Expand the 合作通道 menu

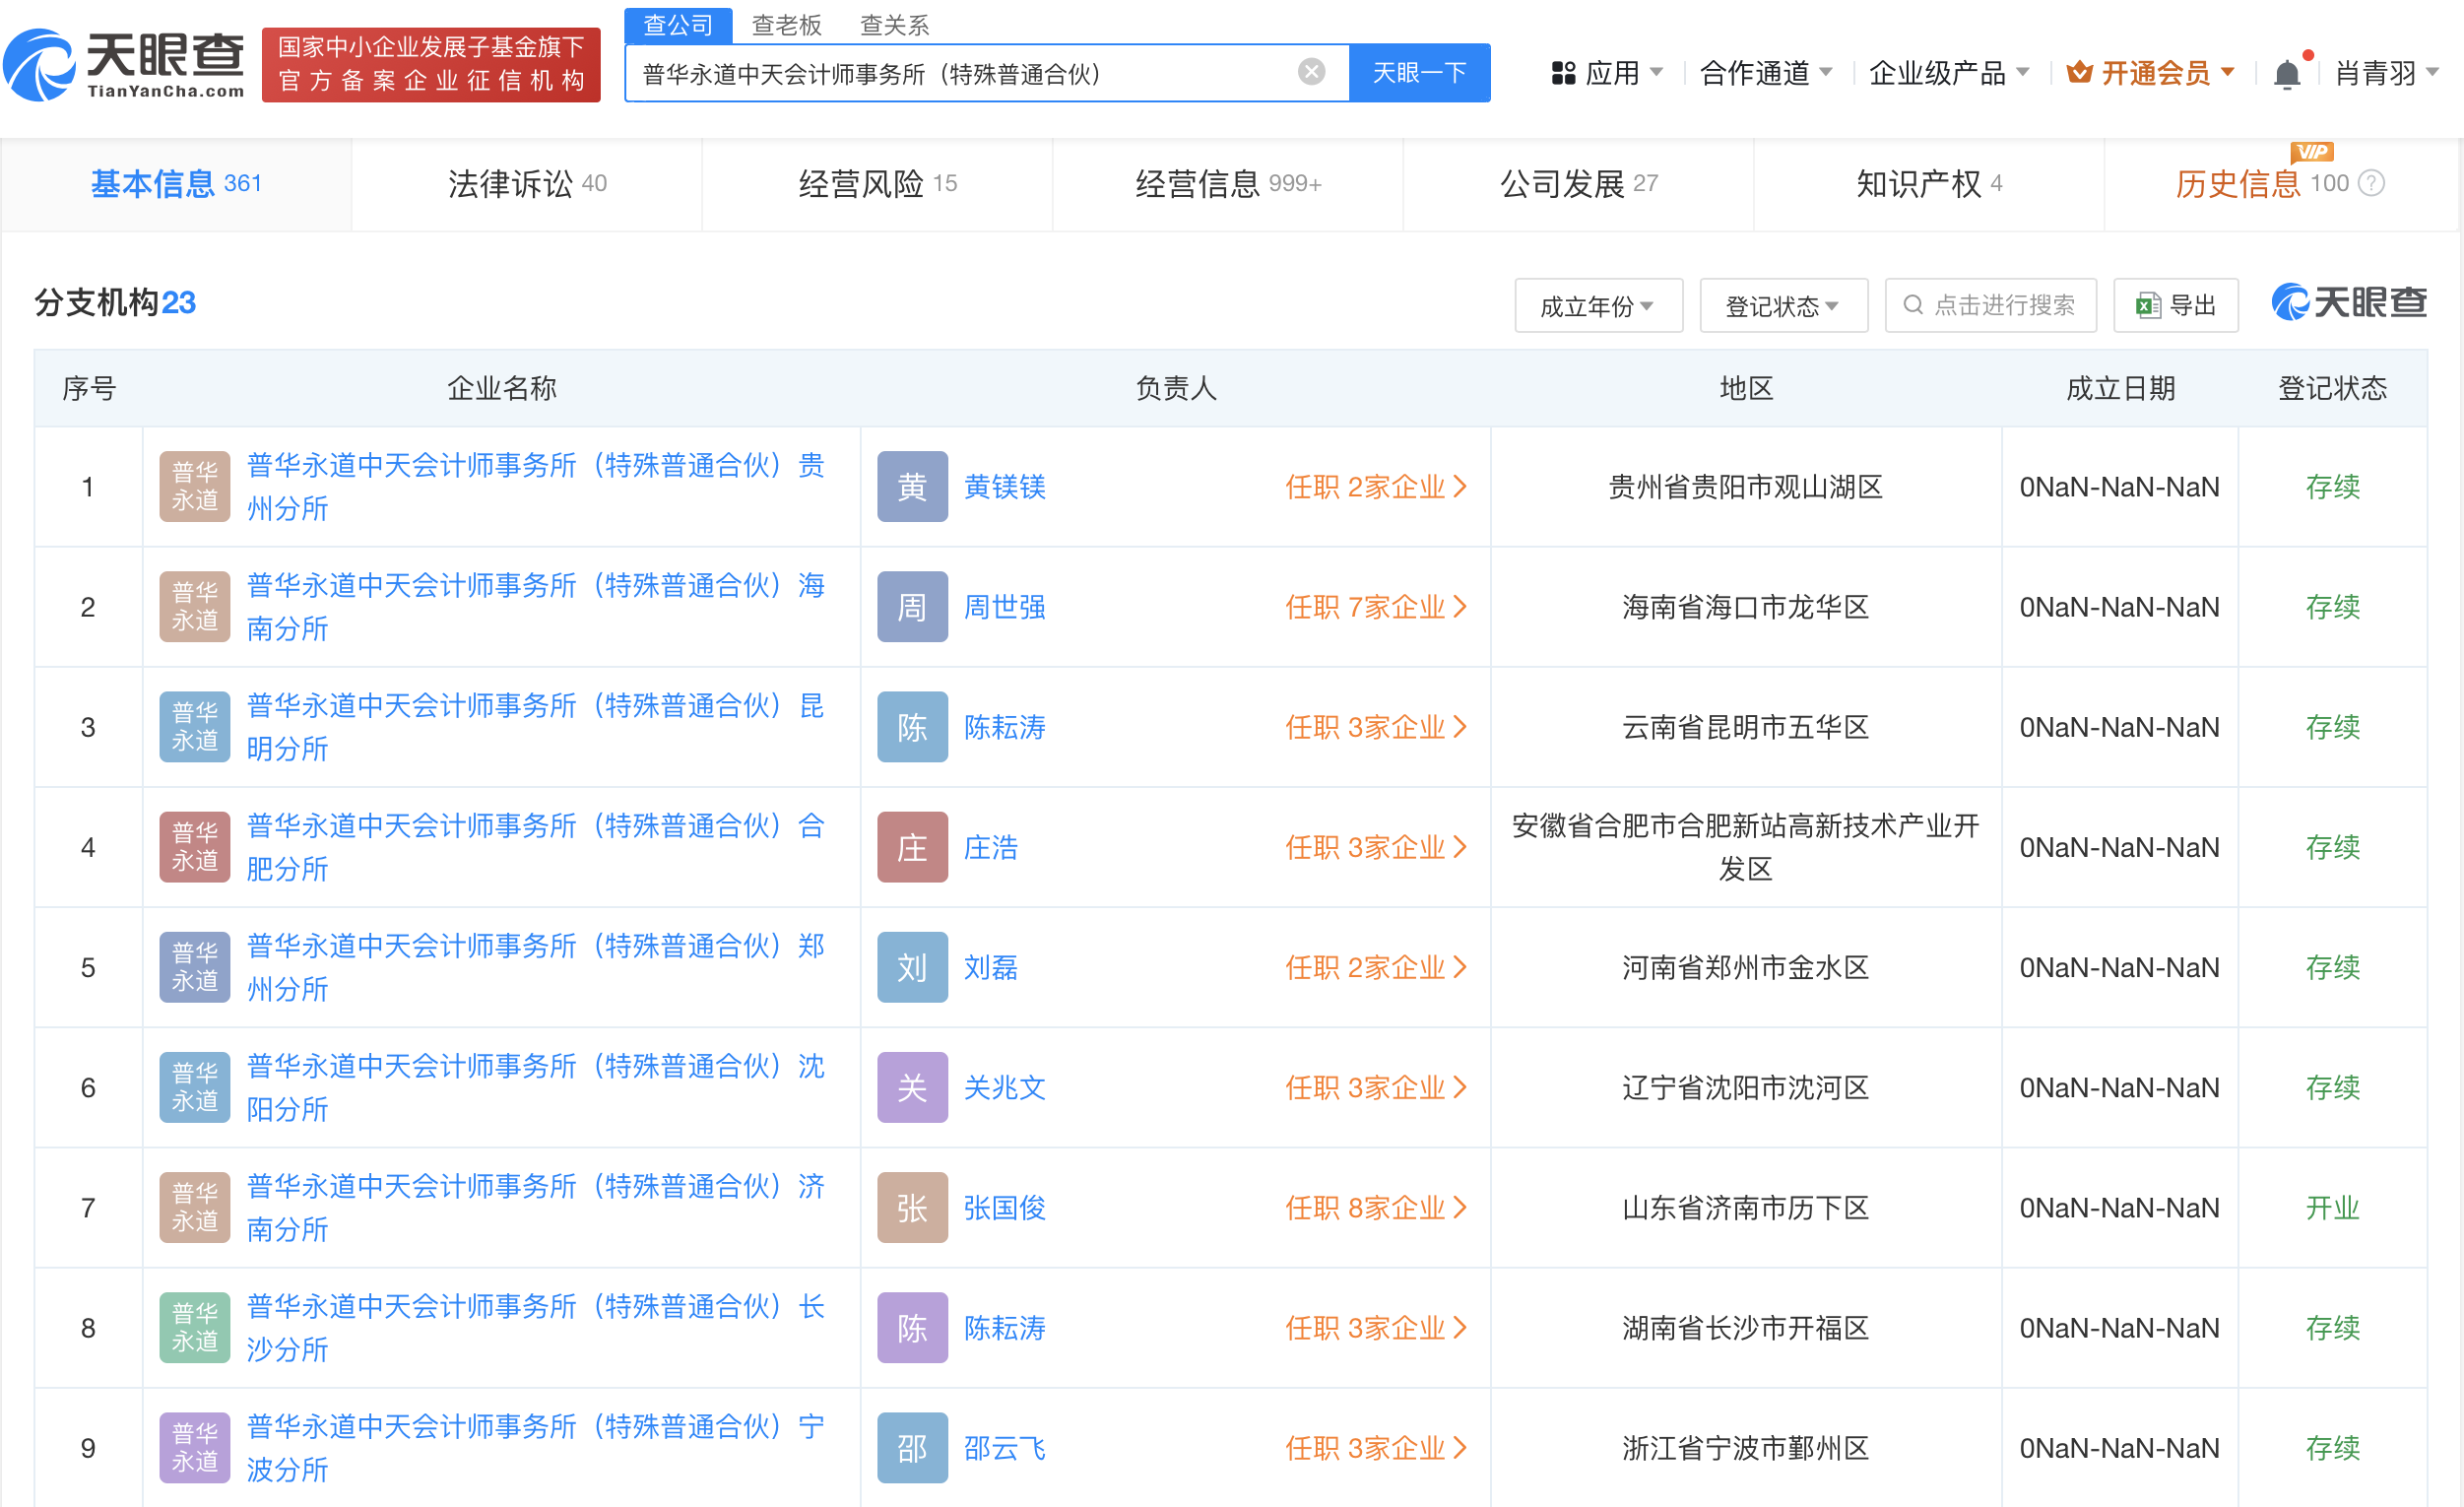click(1766, 73)
